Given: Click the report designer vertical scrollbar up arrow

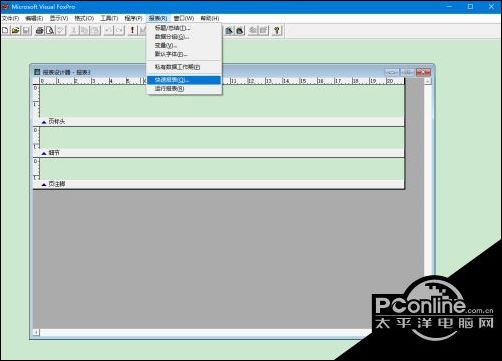Looking at the screenshot, I should pyautogui.click(x=427, y=81).
